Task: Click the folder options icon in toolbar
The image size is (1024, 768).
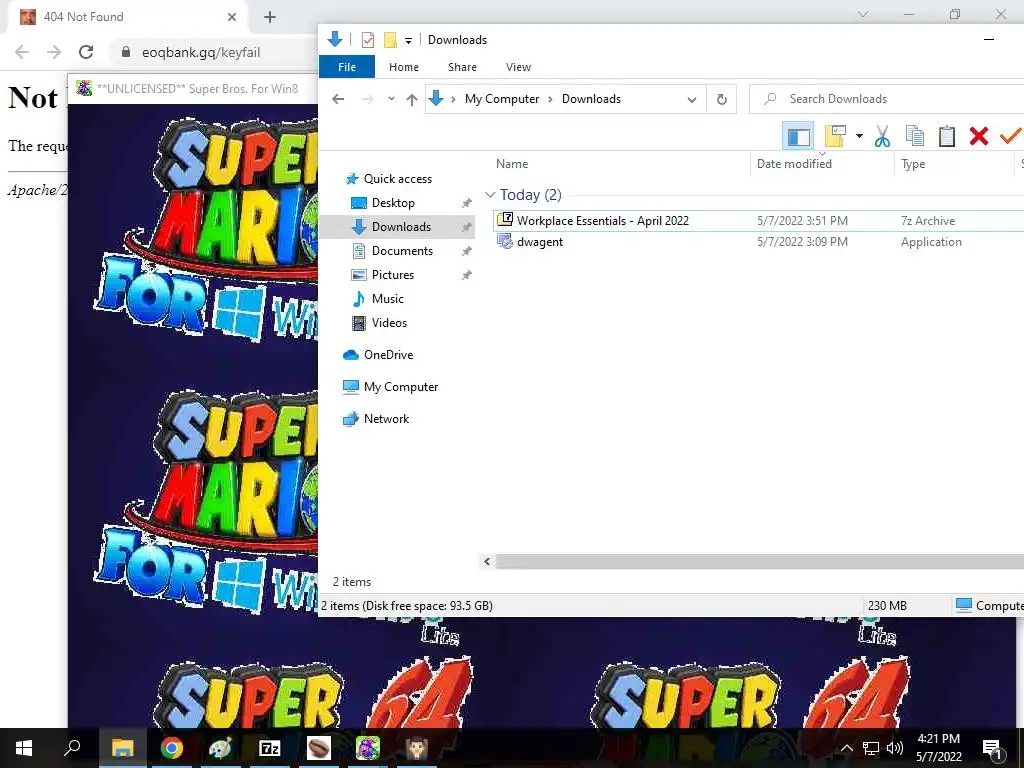Action: coord(835,136)
